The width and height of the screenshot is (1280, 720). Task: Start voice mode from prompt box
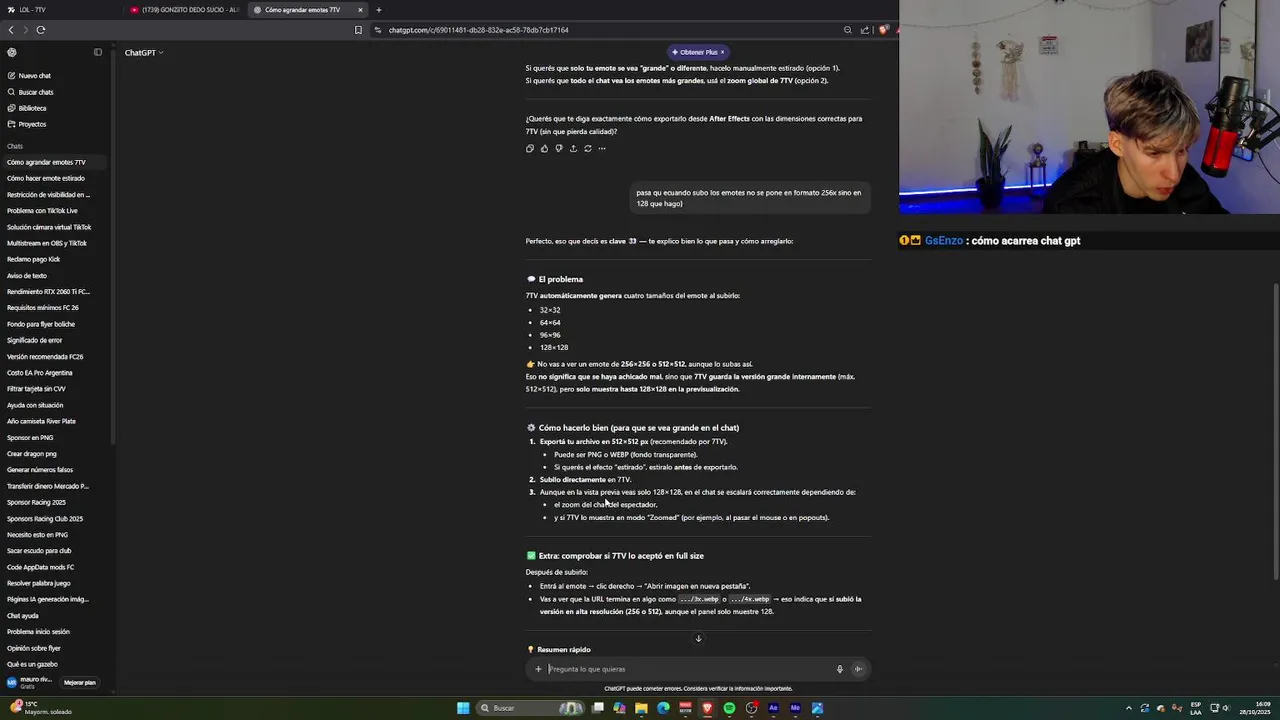(x=858, y=669)
